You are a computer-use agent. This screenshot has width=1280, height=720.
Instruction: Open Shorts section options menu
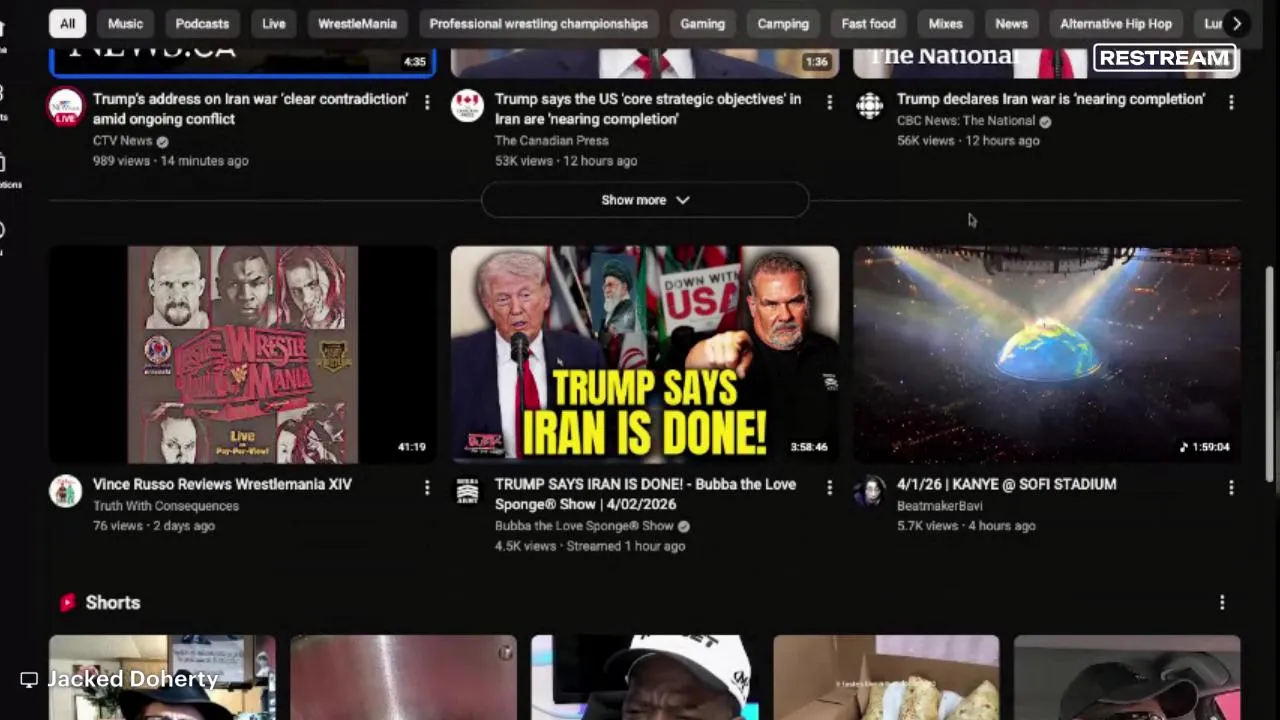1222,602
